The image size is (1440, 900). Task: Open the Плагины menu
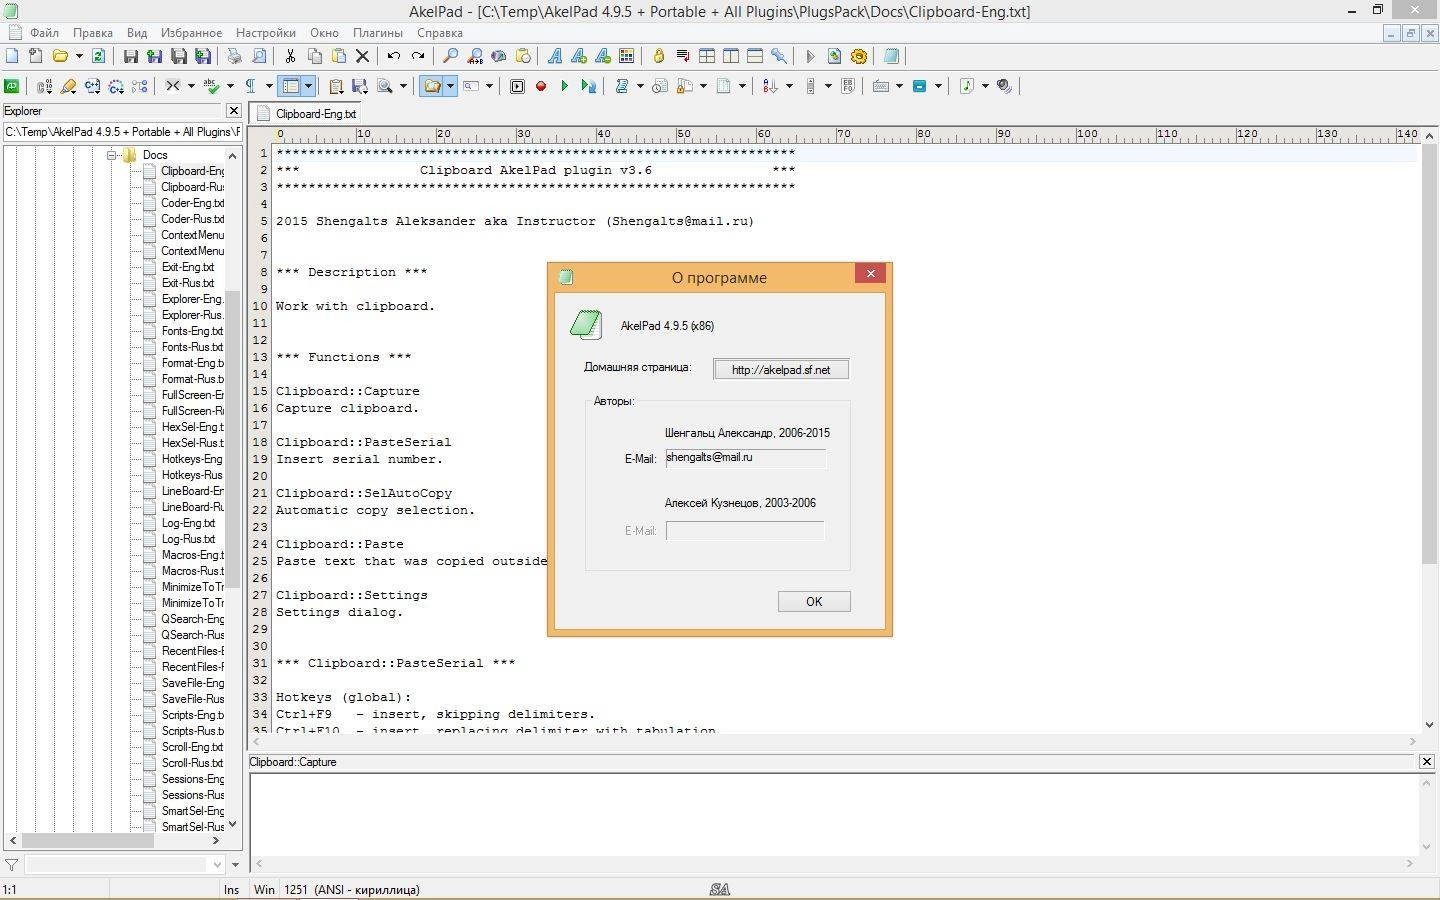(x=377, y=33)
